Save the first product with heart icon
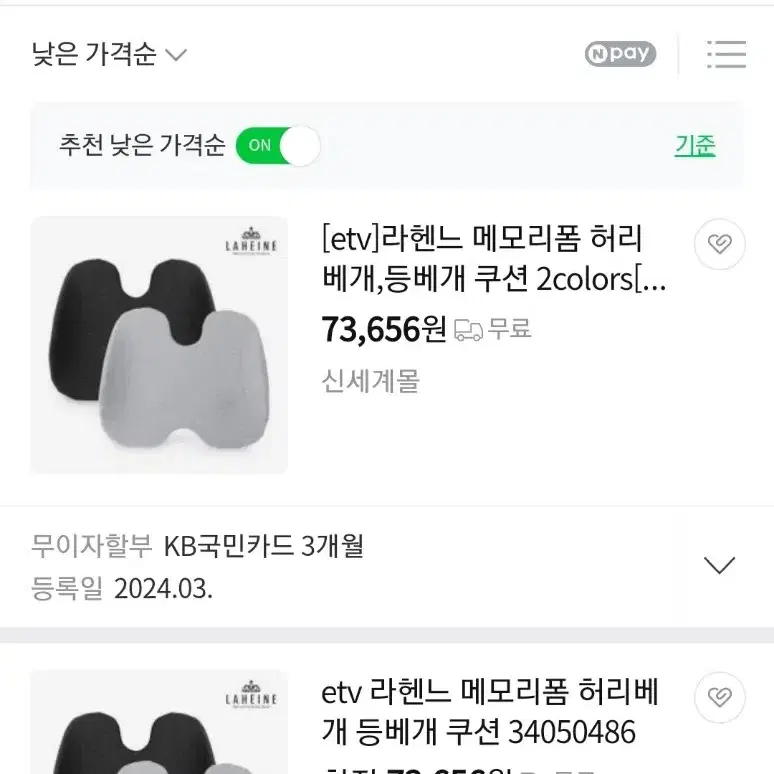Screen dimensions: 774x774 [x=719, y=244]
